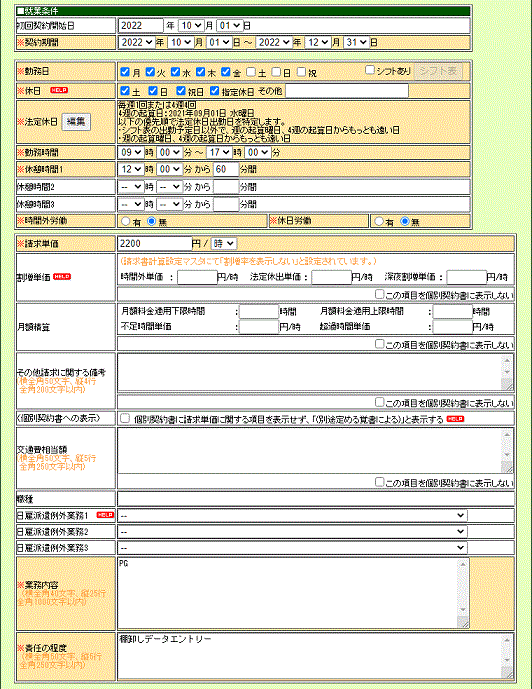This screenshot has height=689, width=532.
Task: Check hide-in-contract box under 交通費相当額
Action: pos(380,482)
